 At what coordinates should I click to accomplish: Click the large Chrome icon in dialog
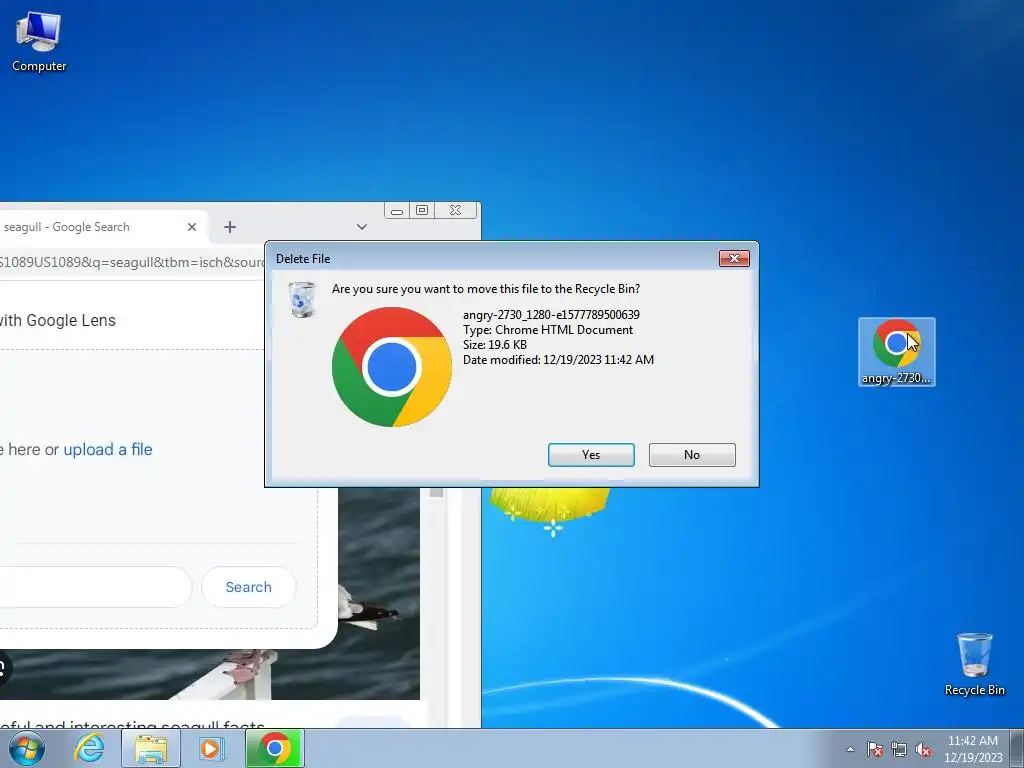(x=392, y=367)
